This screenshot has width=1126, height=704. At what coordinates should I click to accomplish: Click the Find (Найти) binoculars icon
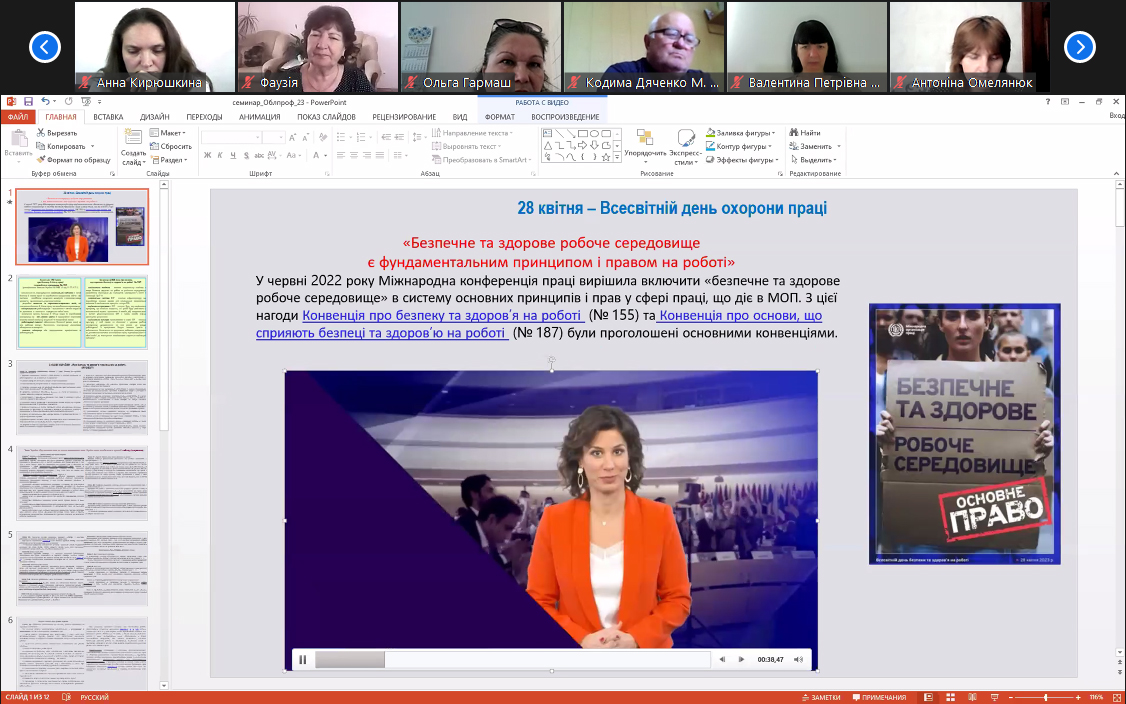coord(791,132)
